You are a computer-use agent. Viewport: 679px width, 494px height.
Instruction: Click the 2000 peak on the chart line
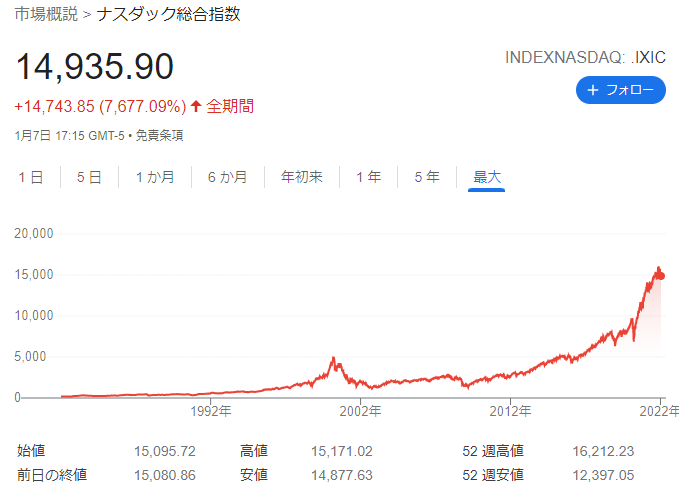333,358
